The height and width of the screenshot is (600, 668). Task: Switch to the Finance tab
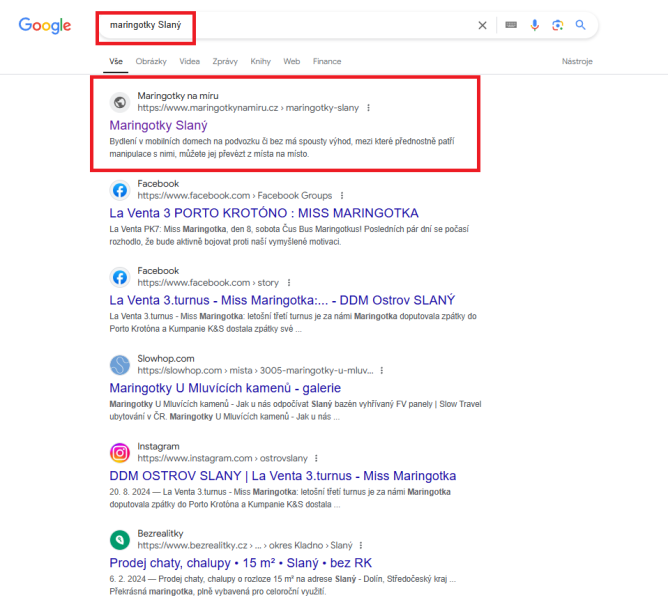pos(327,61)
